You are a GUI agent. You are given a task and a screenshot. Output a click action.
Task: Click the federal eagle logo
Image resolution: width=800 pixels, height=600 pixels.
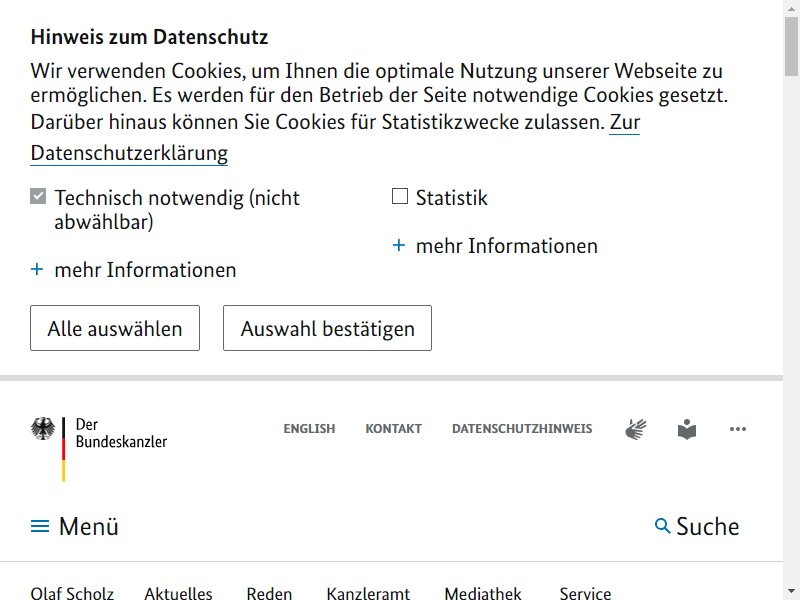[43, 429]
